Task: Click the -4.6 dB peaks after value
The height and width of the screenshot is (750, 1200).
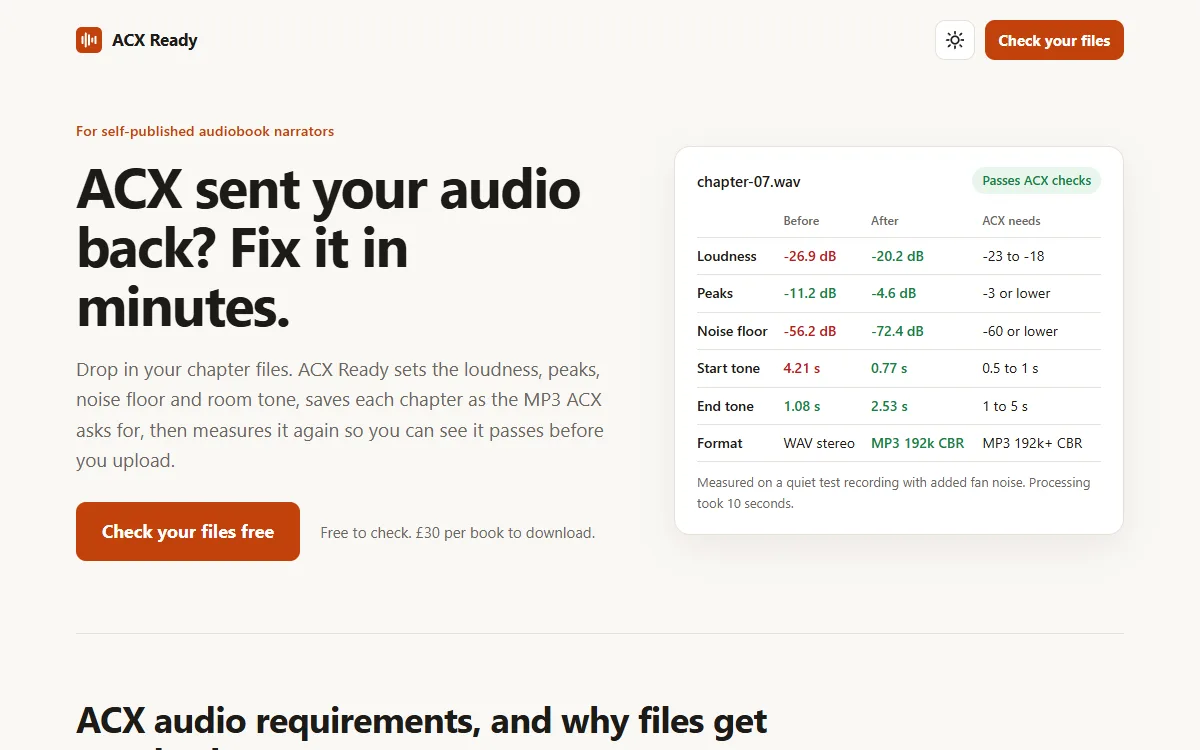Action: [893, 293]
